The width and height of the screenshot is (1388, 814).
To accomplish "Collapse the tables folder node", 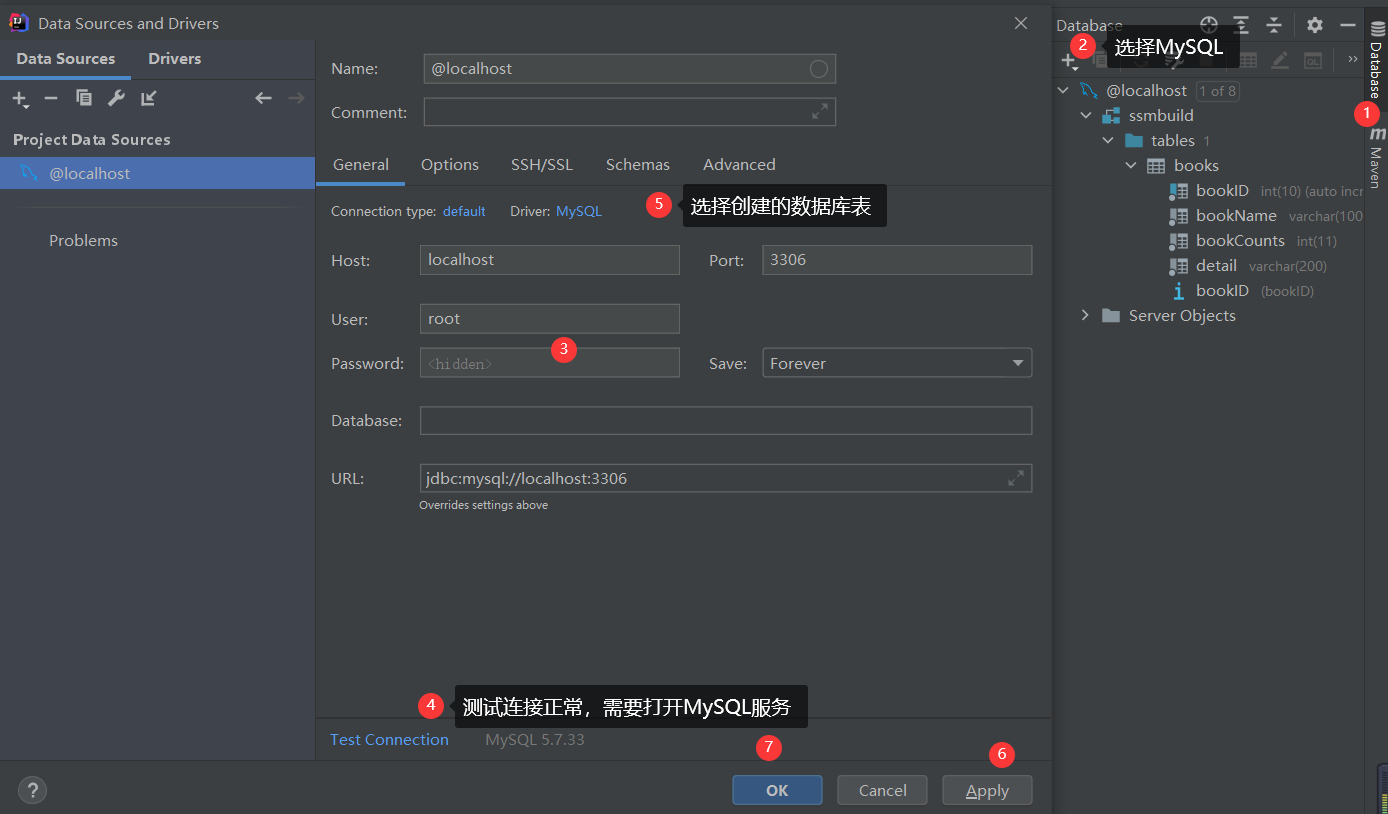I will click(x=1108, y=141).
